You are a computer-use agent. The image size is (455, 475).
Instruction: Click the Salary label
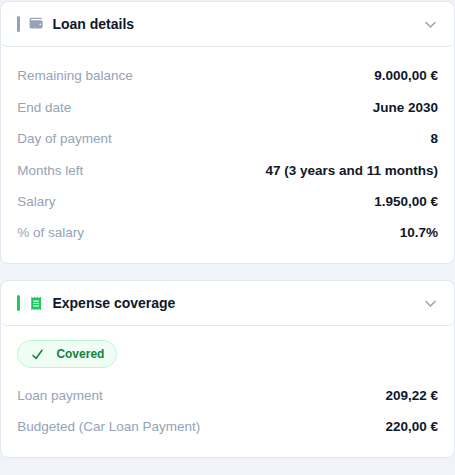(37, 202)
